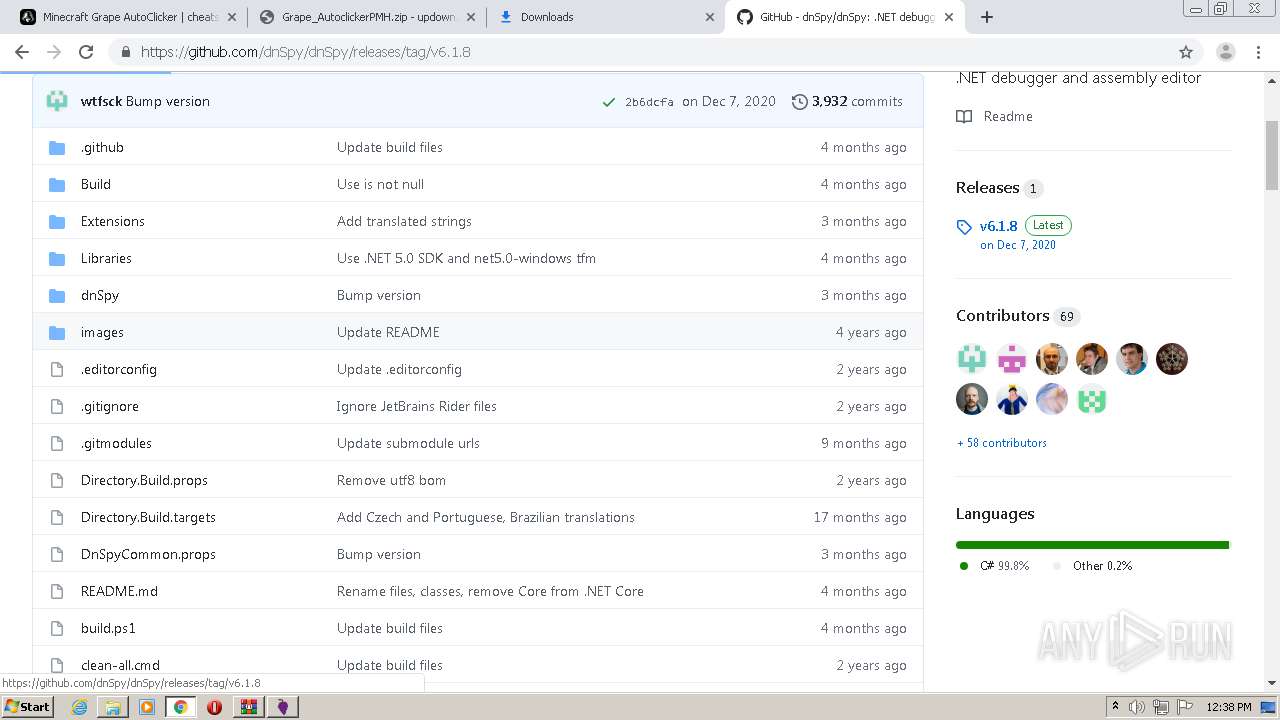Click commit hash 2b6dcfa
The height and width of the screenshot is (720, 1280).
(x=649, y=102)
